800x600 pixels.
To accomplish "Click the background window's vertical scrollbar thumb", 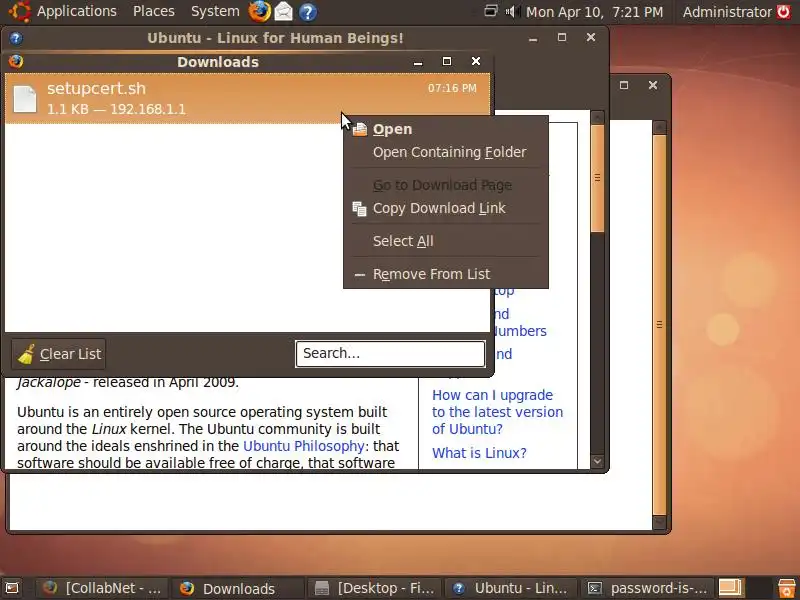I will (x=659, y=324).
